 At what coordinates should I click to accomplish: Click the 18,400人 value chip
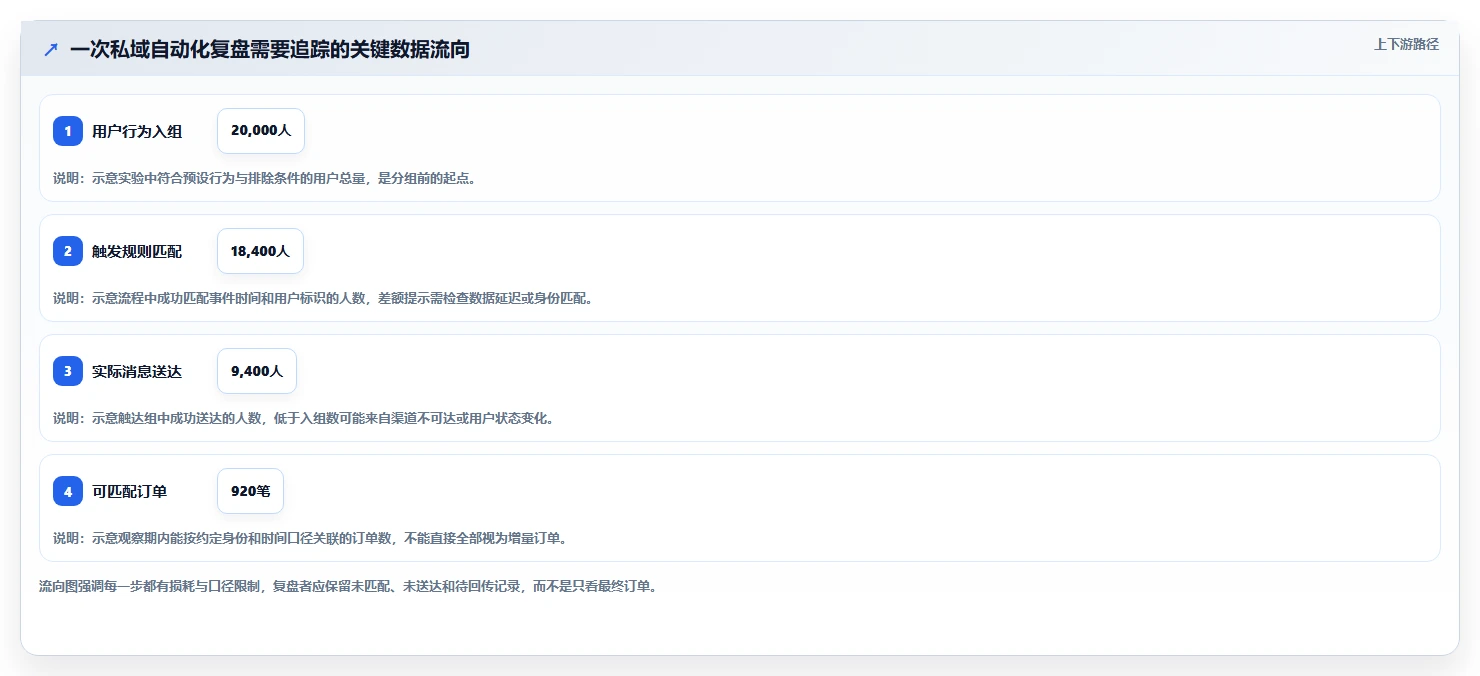pyautogui.click(x=260, y=251)
